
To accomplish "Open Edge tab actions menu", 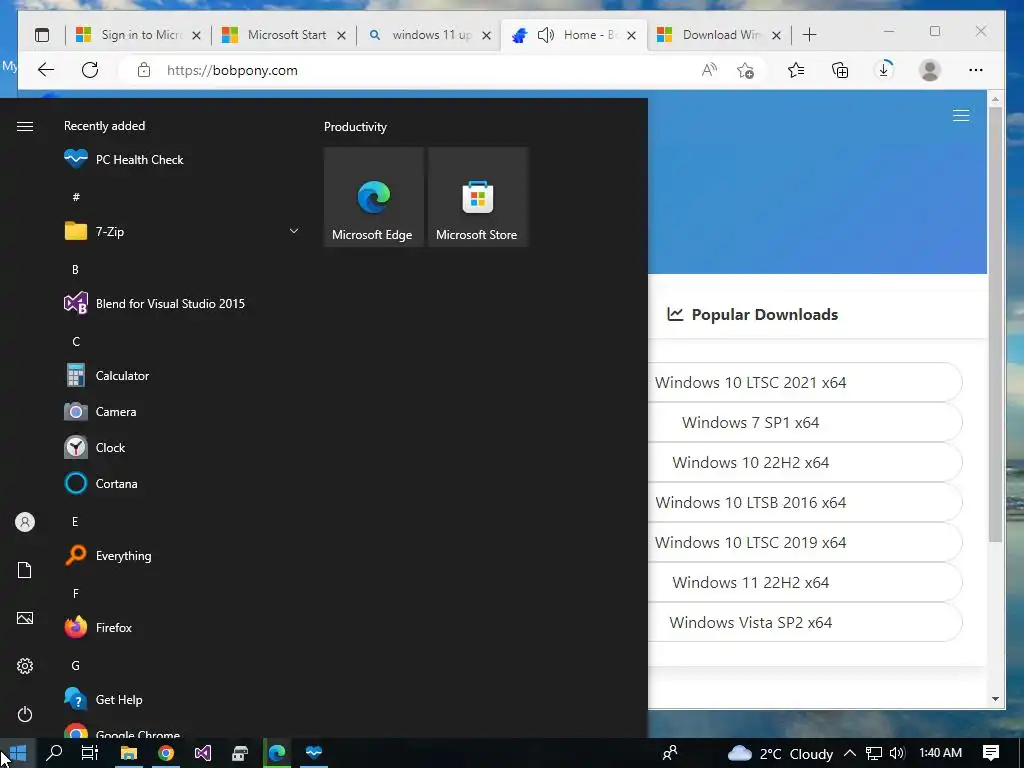I will (42, 35).
